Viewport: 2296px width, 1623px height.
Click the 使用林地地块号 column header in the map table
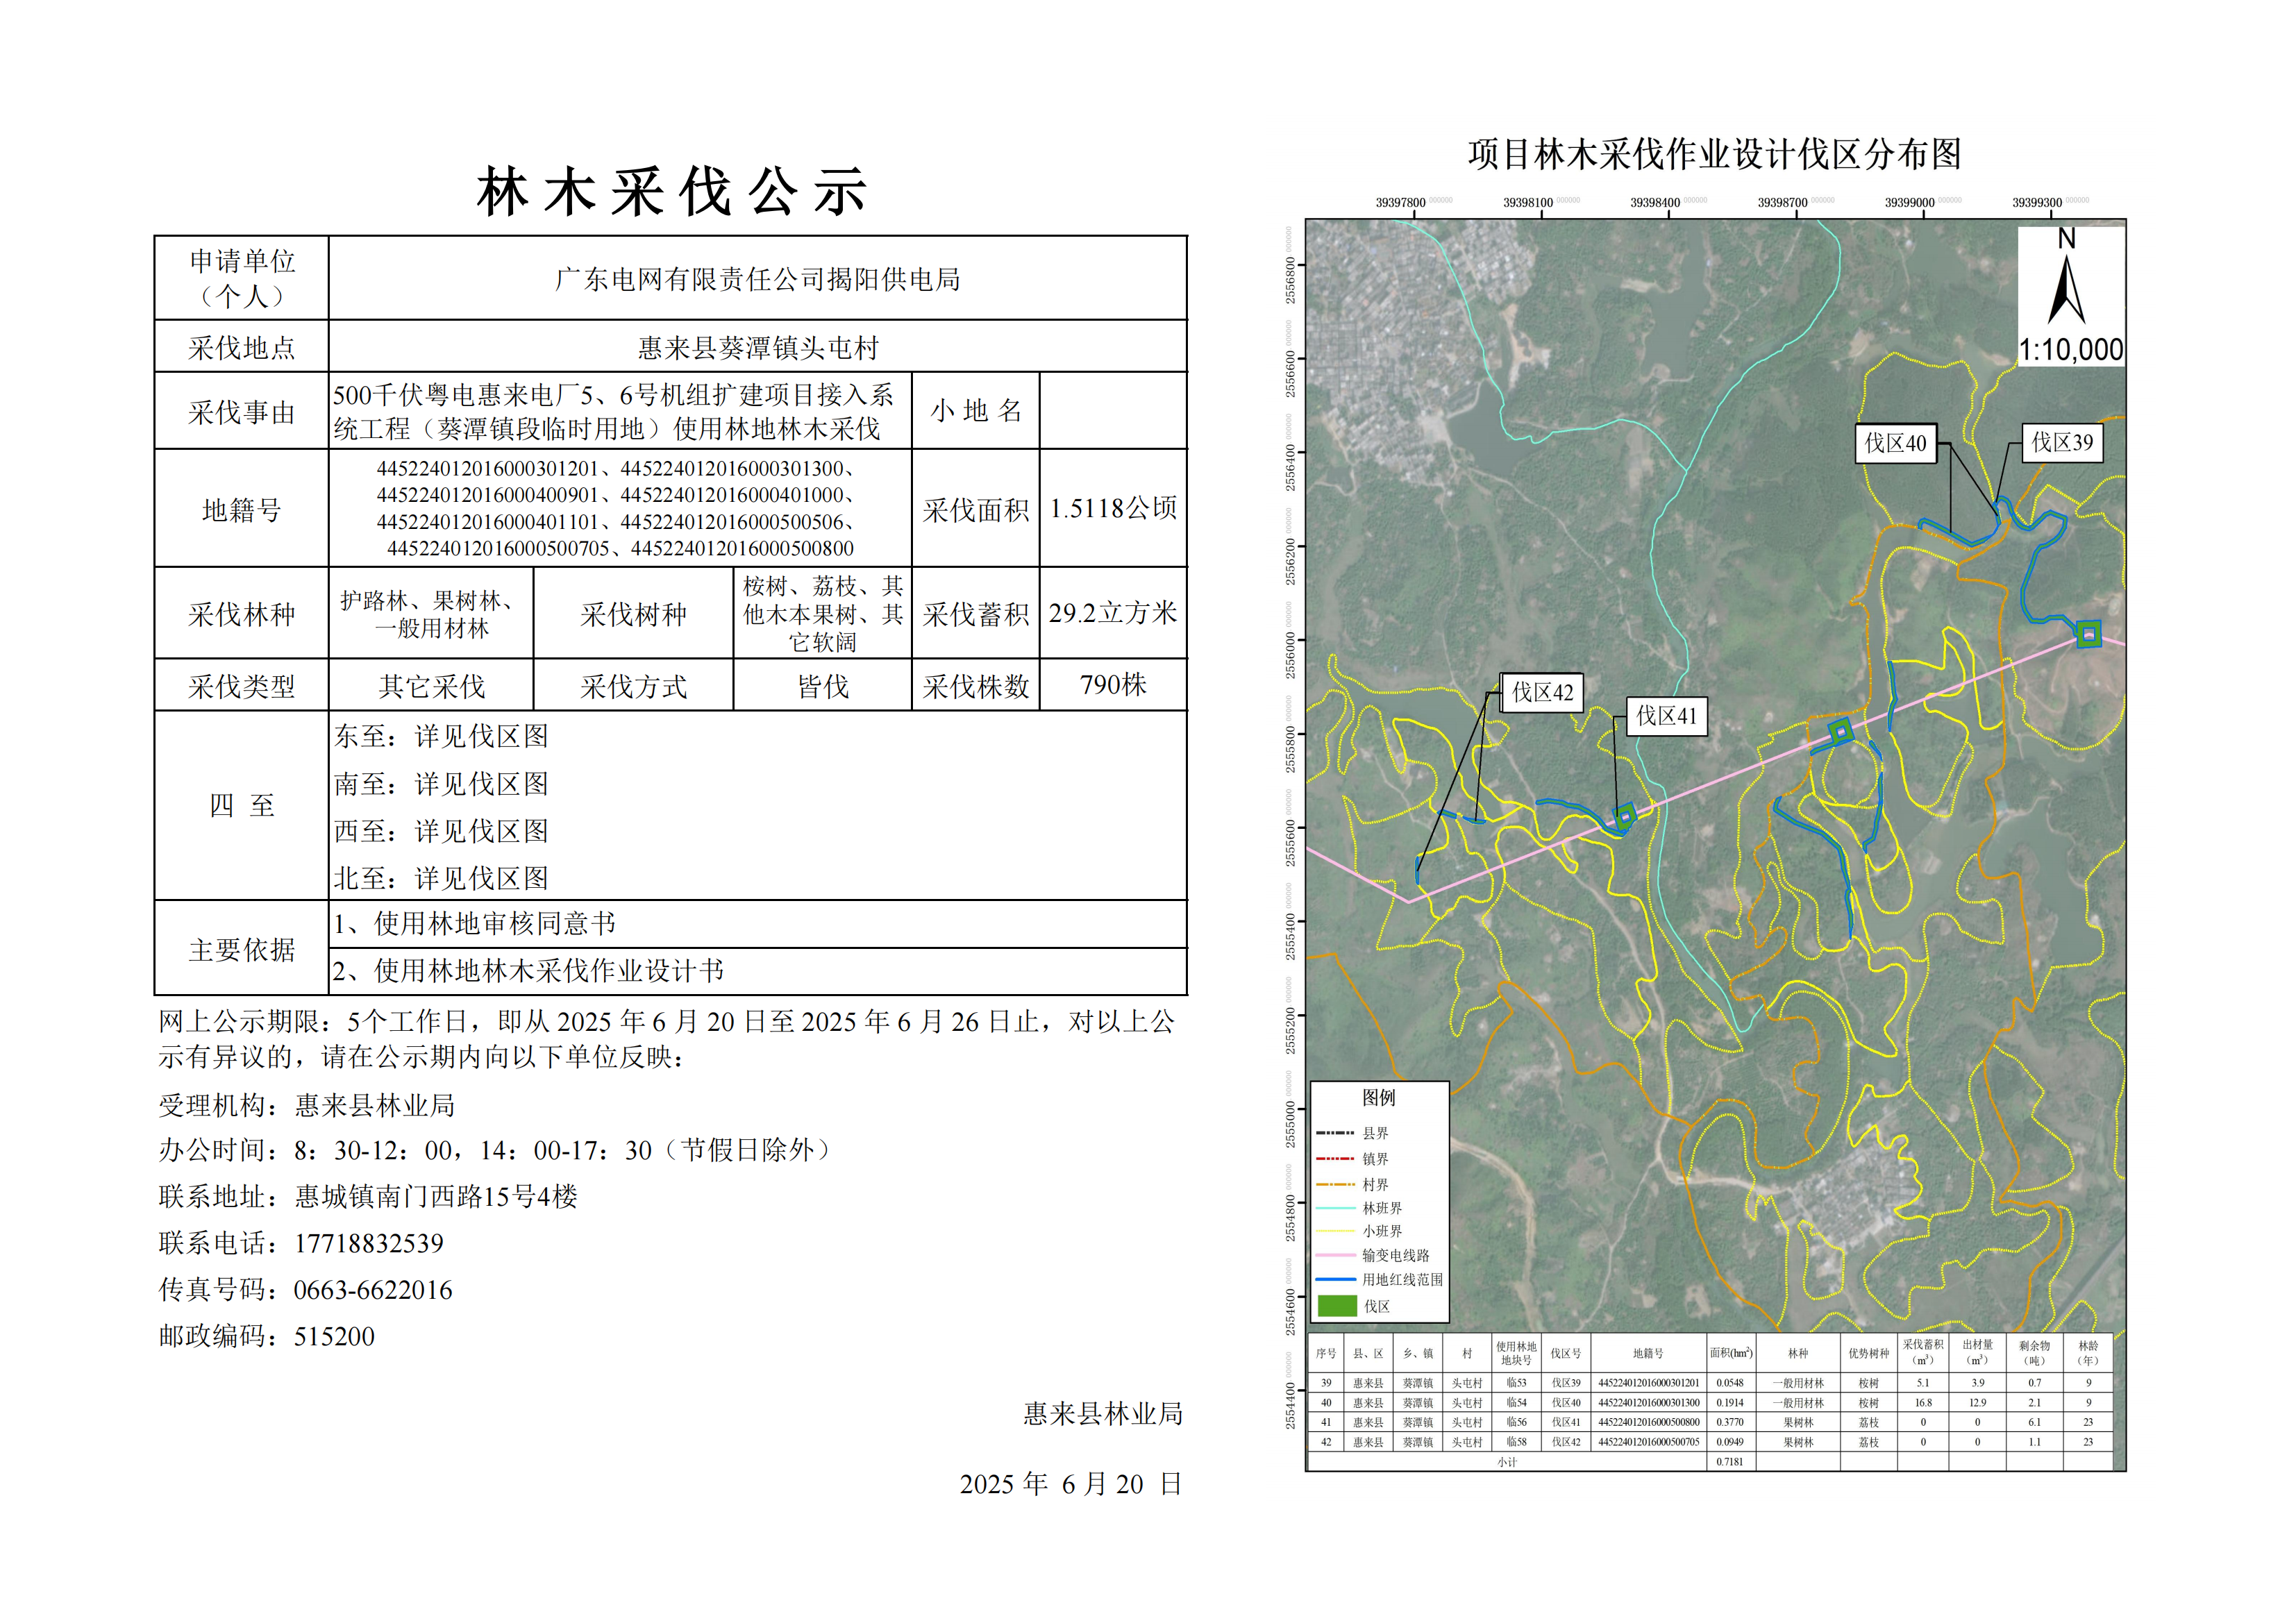(x=1515, y=1353)
